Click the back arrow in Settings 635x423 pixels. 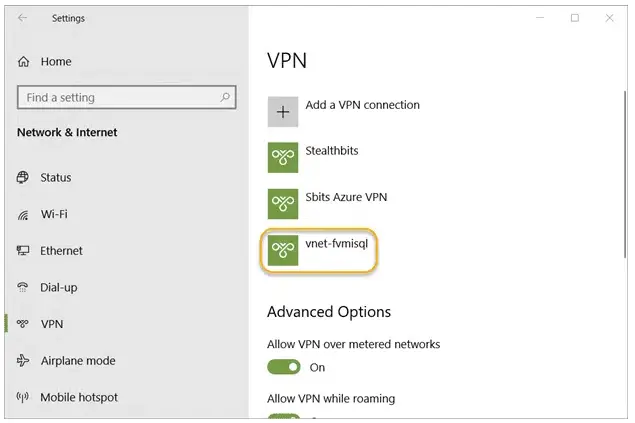tap(22, 18)
